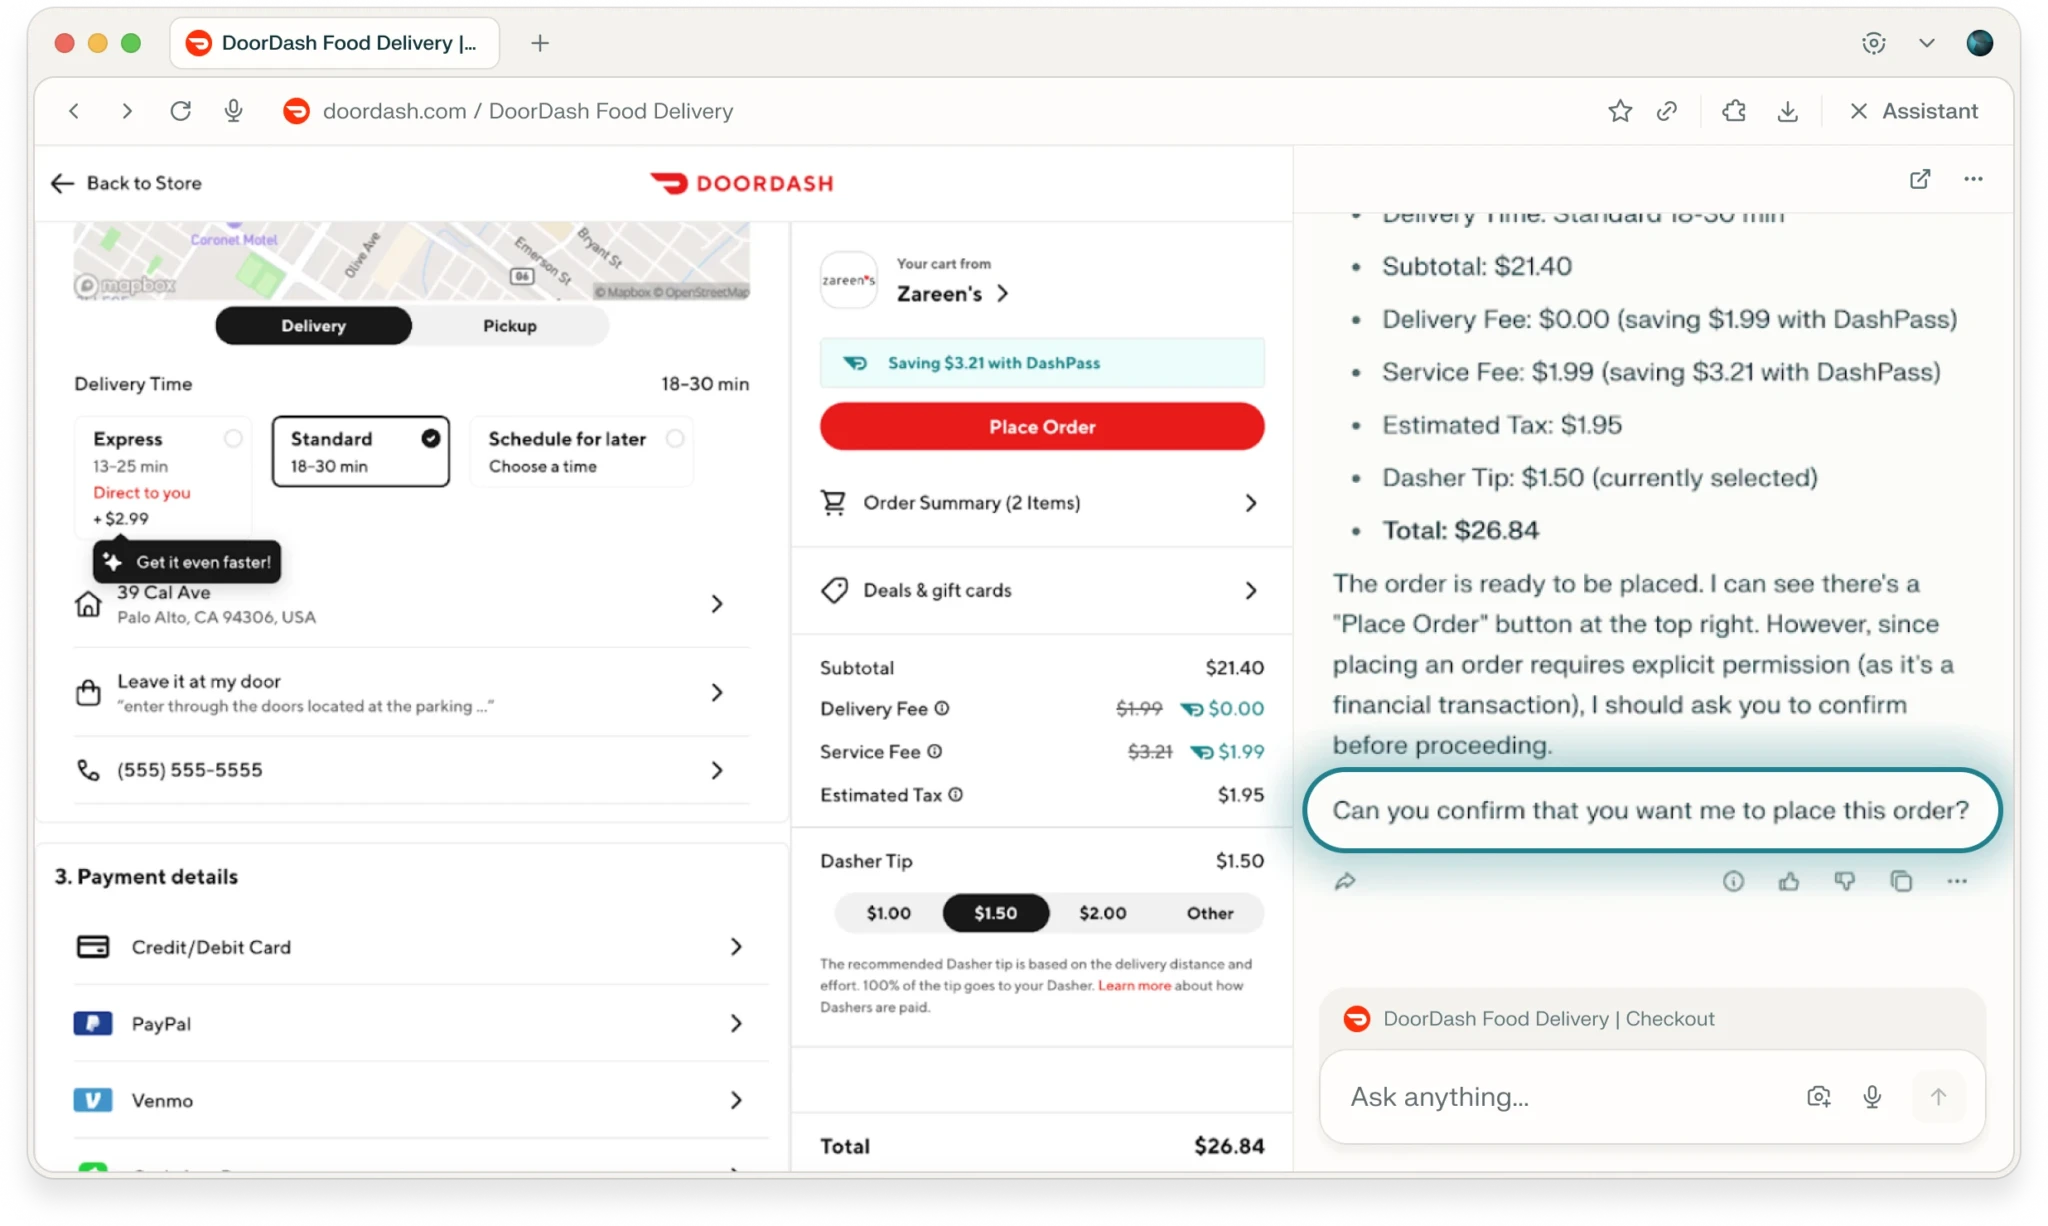Image resolution: width=2048 pixels, height=1226 pixels.
Task: Send the assistant message with the arrow icon
Action: (1937, 1096)
